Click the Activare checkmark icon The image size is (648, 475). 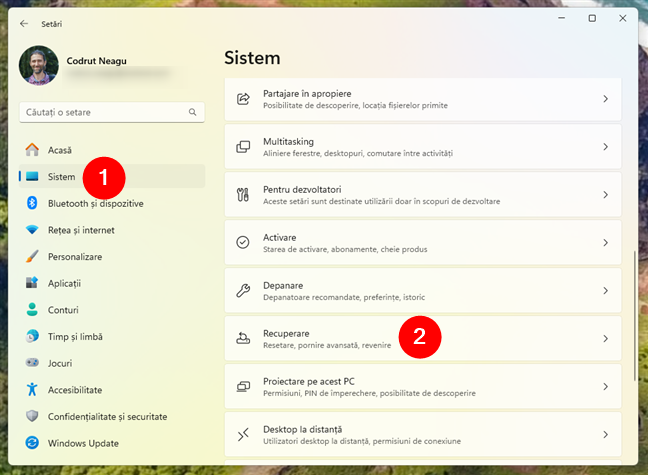(x=243, y=242)
